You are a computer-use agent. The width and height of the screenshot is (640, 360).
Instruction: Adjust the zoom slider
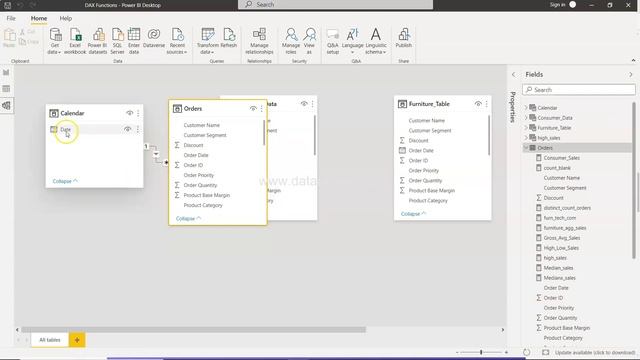(x=481, y=352)
